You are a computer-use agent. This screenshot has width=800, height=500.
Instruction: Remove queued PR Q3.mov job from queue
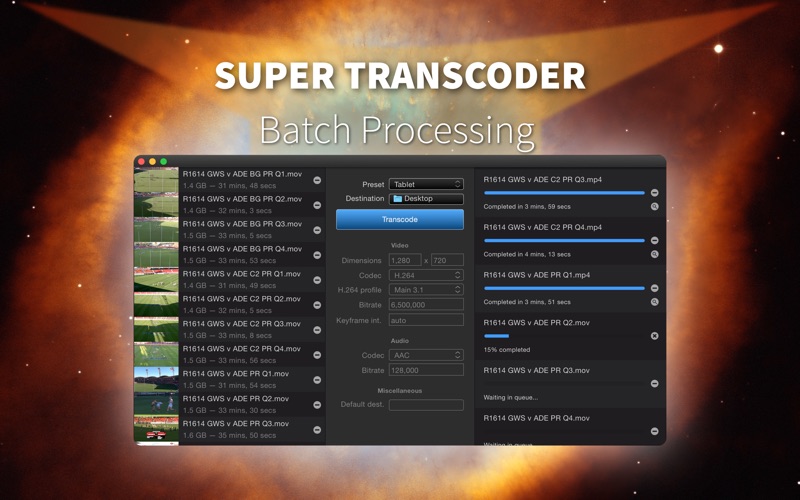coord(655,384)
